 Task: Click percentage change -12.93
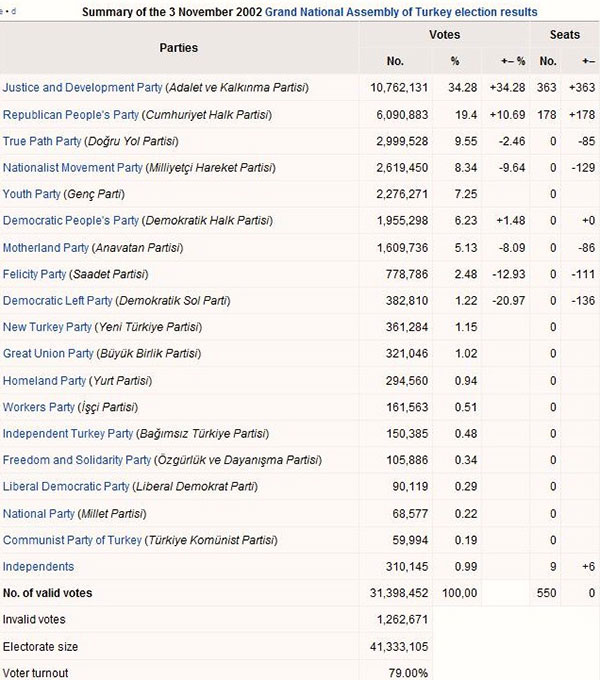(509, 274)
